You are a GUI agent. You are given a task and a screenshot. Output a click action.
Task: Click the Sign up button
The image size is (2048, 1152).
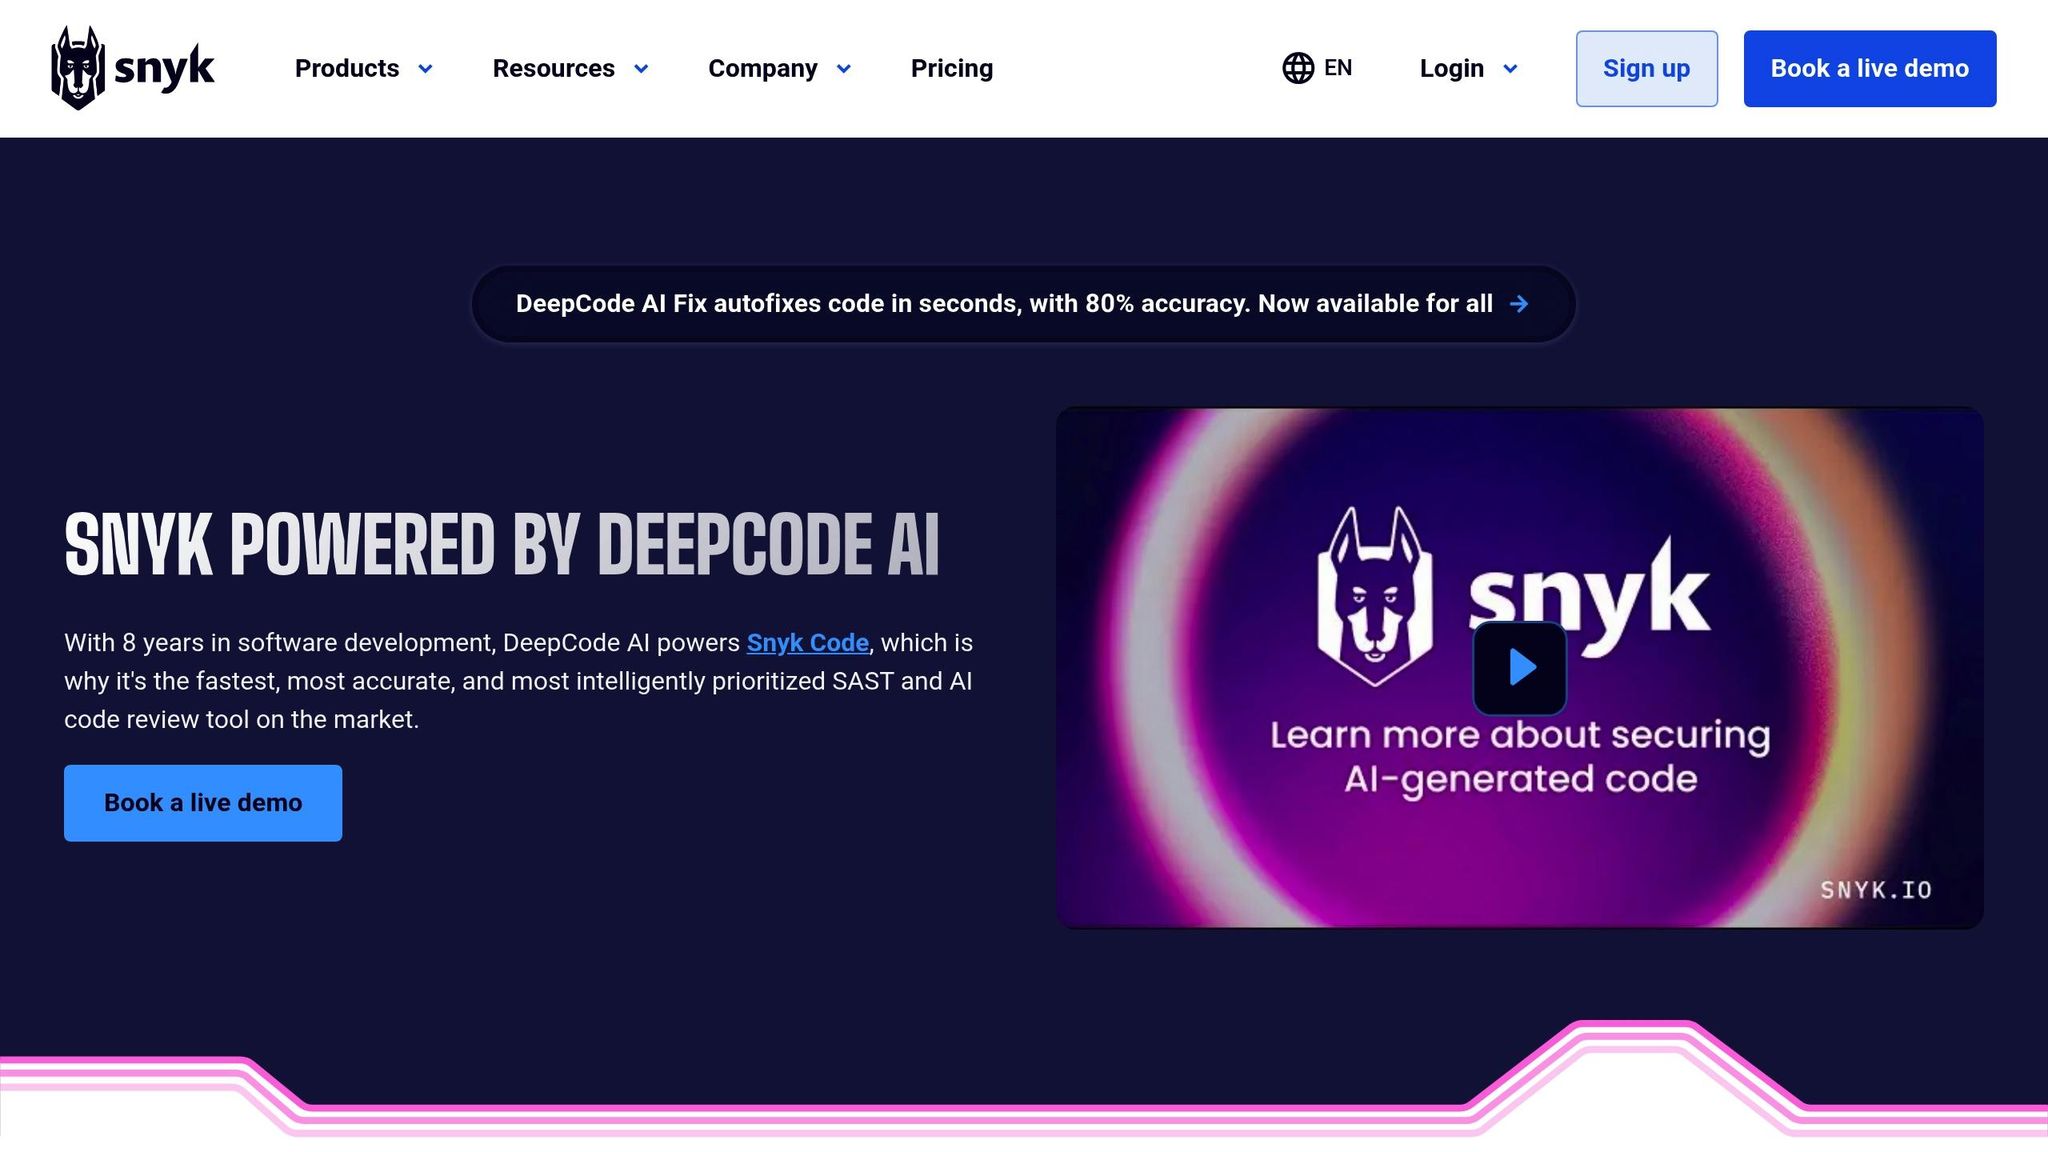tap(1646, 68)
